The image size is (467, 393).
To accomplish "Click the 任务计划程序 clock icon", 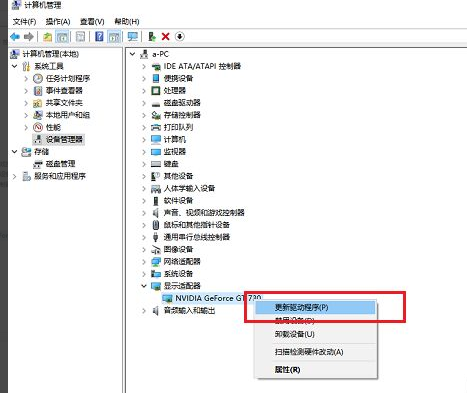I will click(x=38, y=78).
